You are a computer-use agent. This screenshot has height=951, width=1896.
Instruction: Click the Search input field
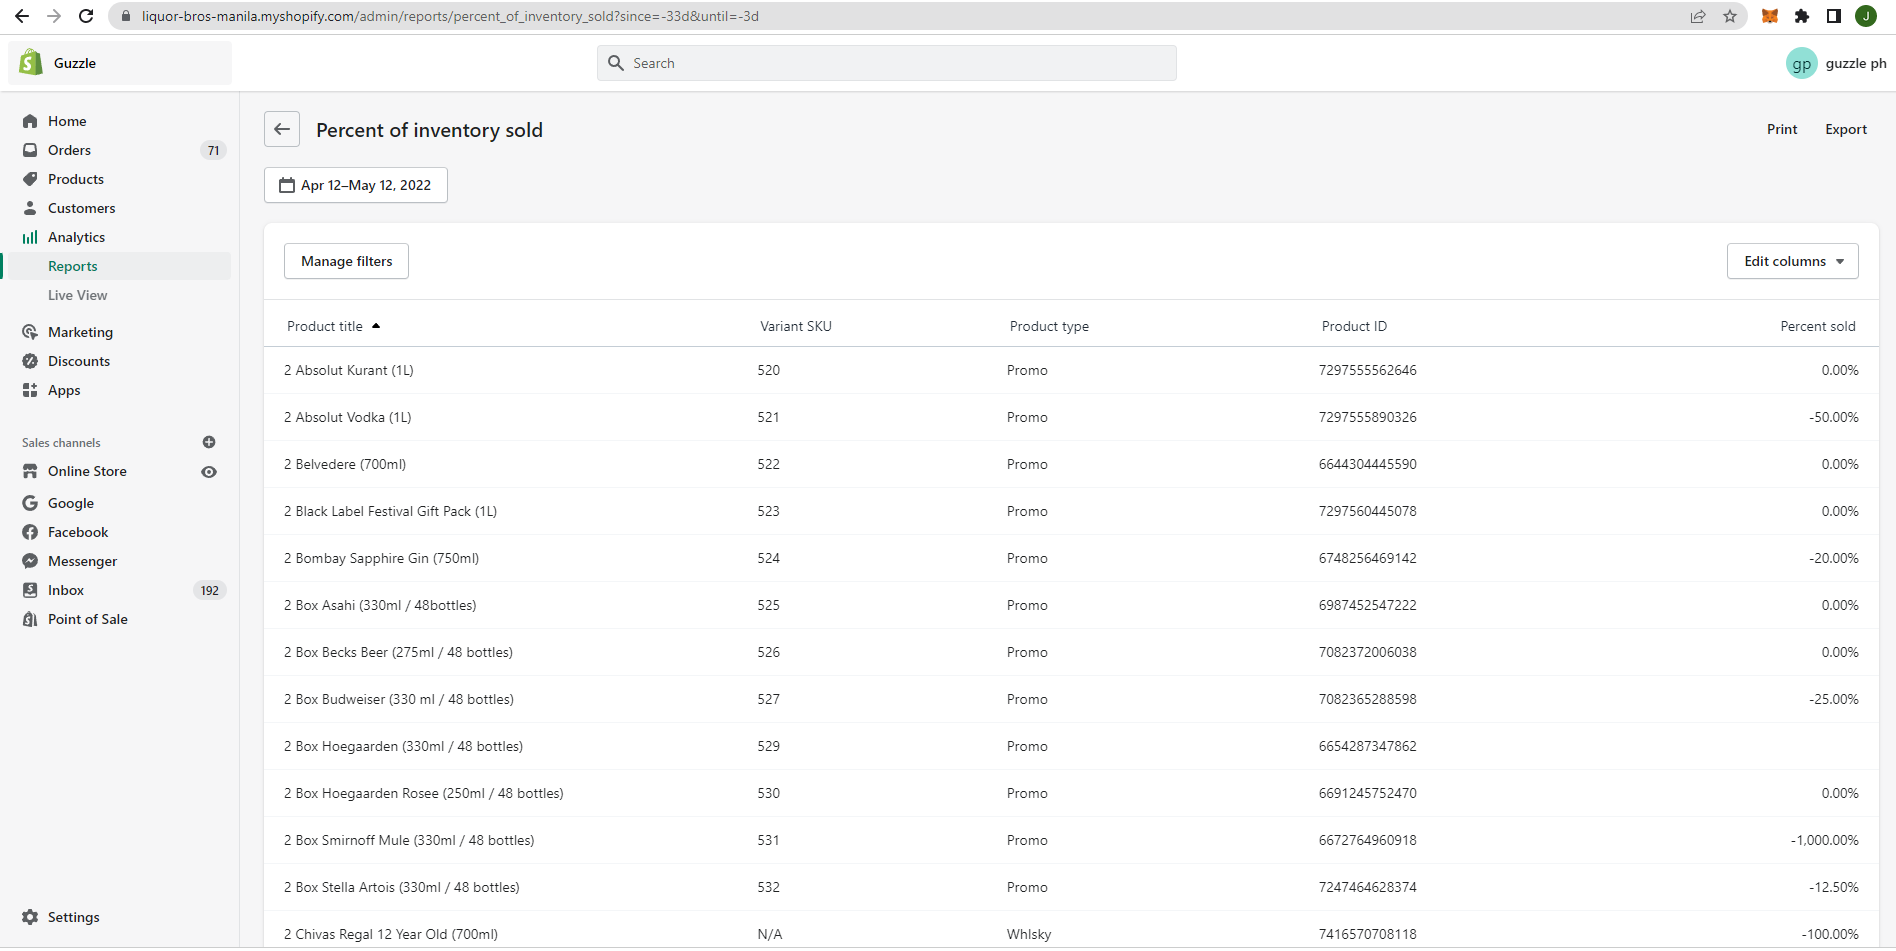pos(886,63)
